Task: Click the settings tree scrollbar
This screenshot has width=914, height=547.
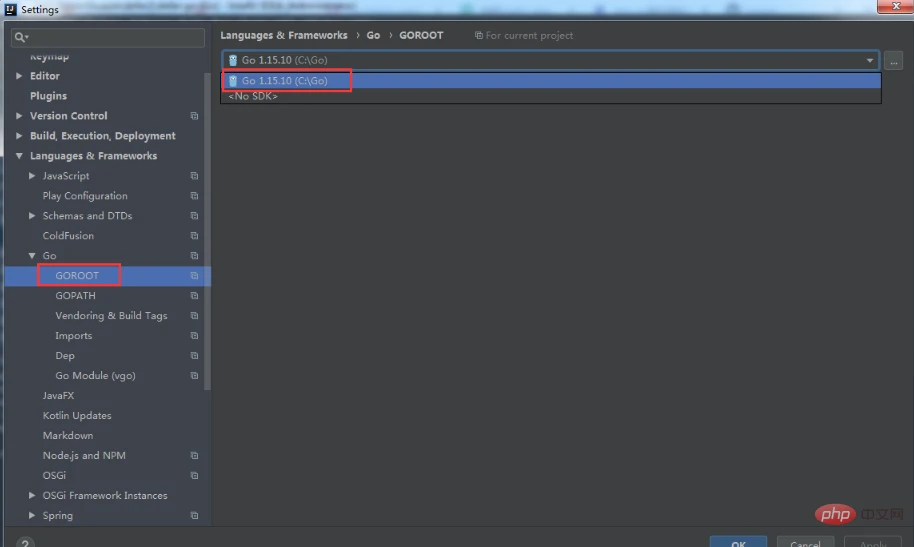Action: 207,230
